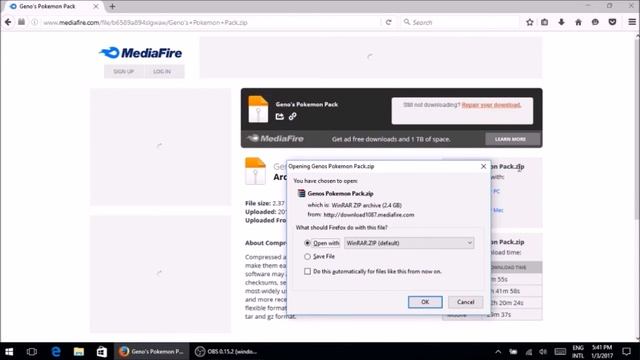640x360 pixels.
Task: Open the Action Center notifications icon
Action: (x=627, y=351)
